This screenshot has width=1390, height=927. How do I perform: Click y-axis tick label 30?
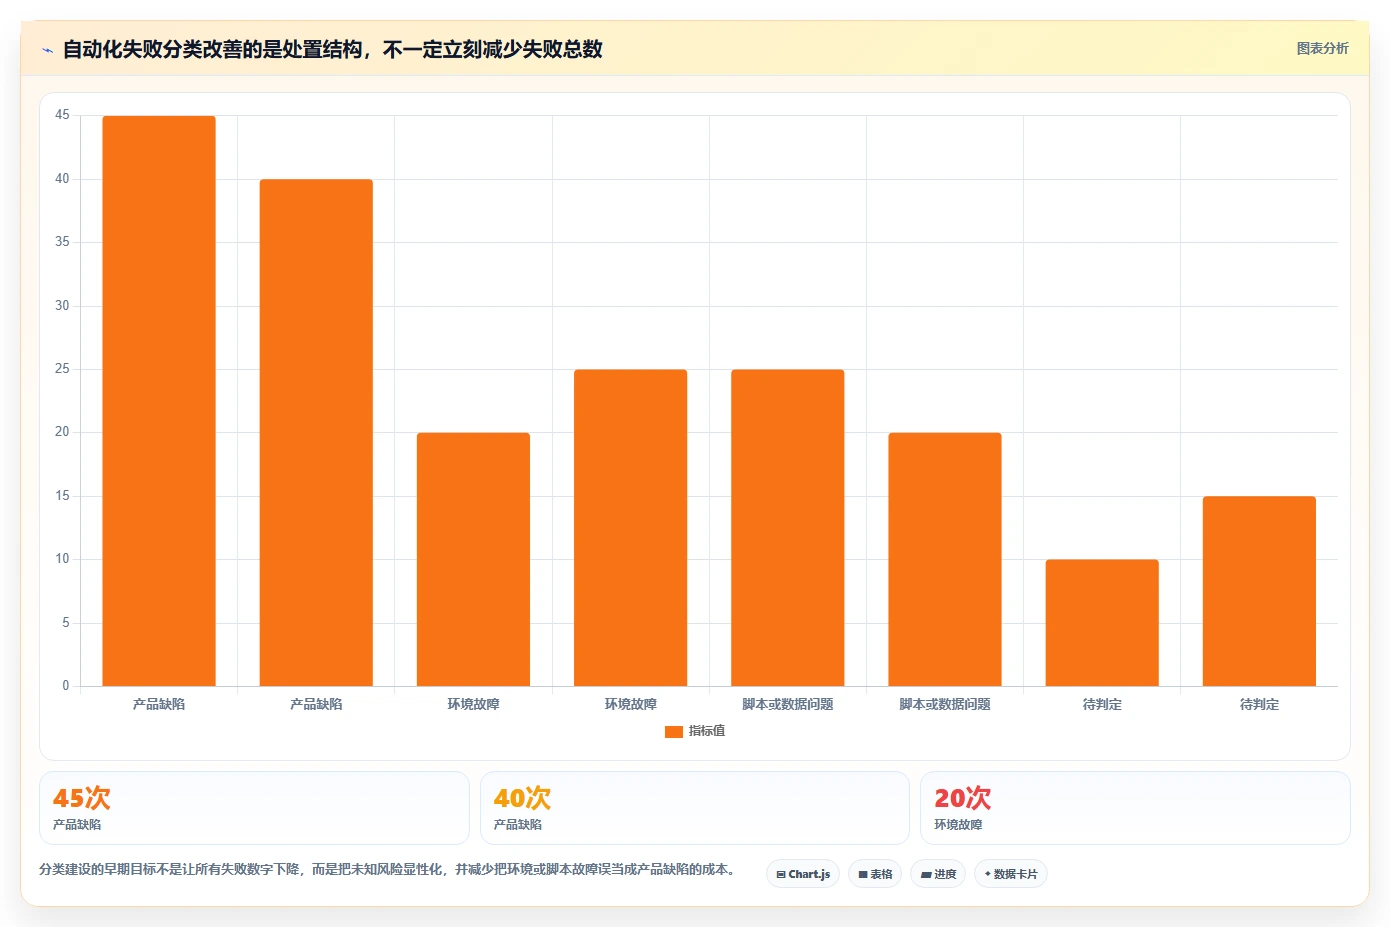click(62, 305)
